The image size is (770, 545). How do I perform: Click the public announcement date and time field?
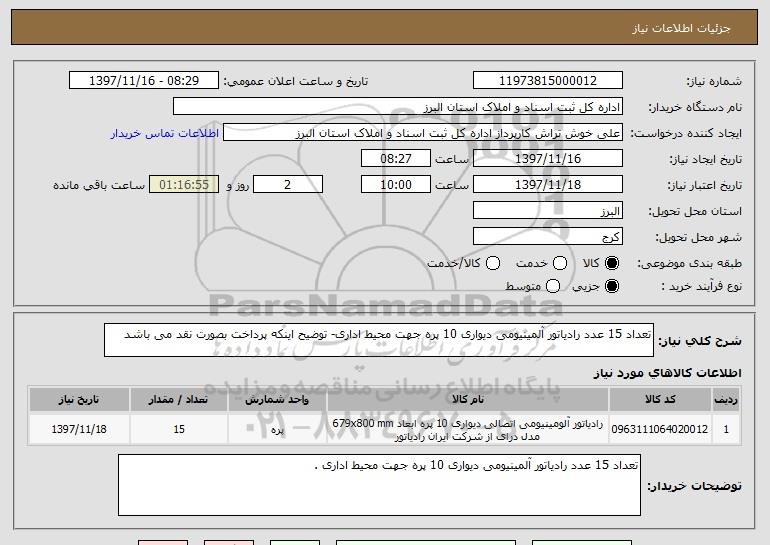pos(146,81)
